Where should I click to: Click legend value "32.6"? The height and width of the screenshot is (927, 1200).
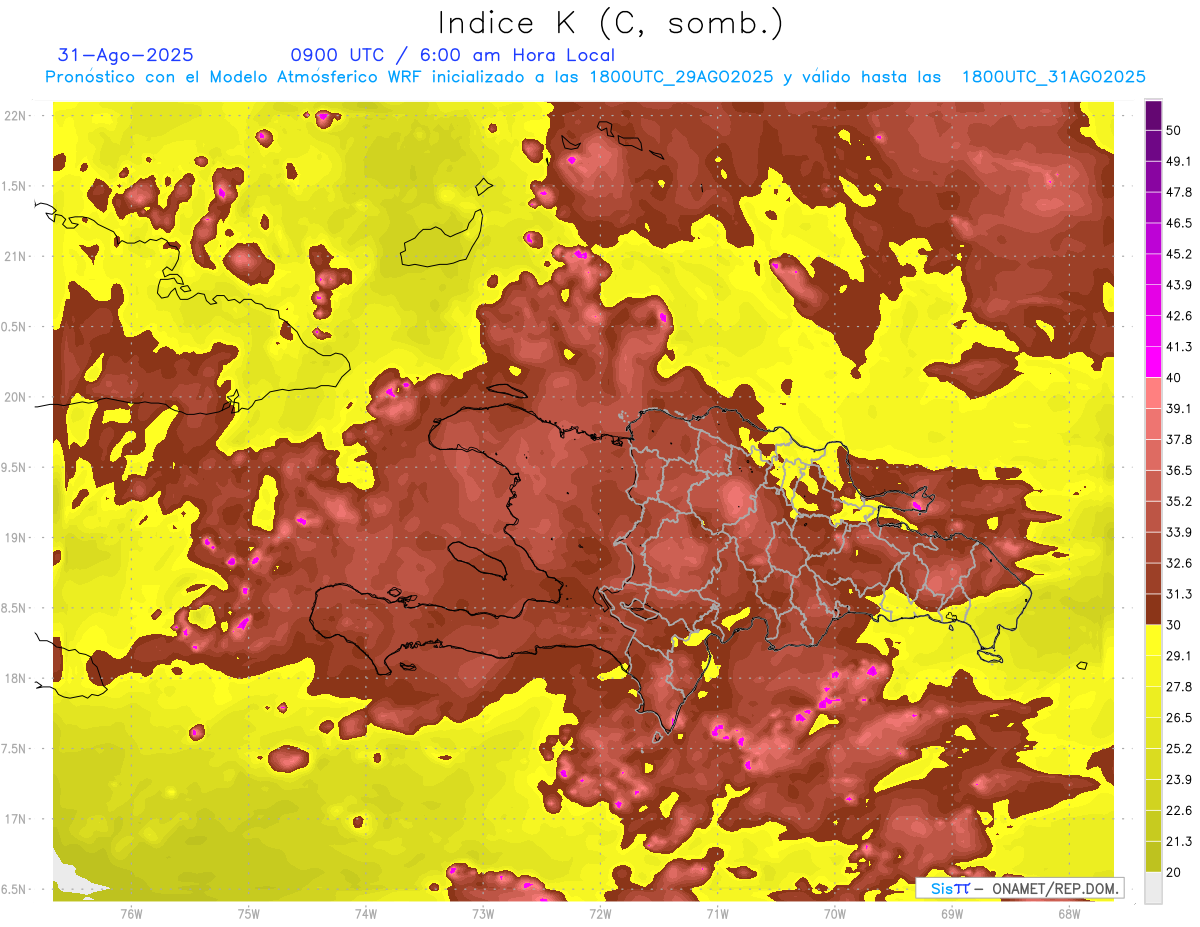(1179, 563)
